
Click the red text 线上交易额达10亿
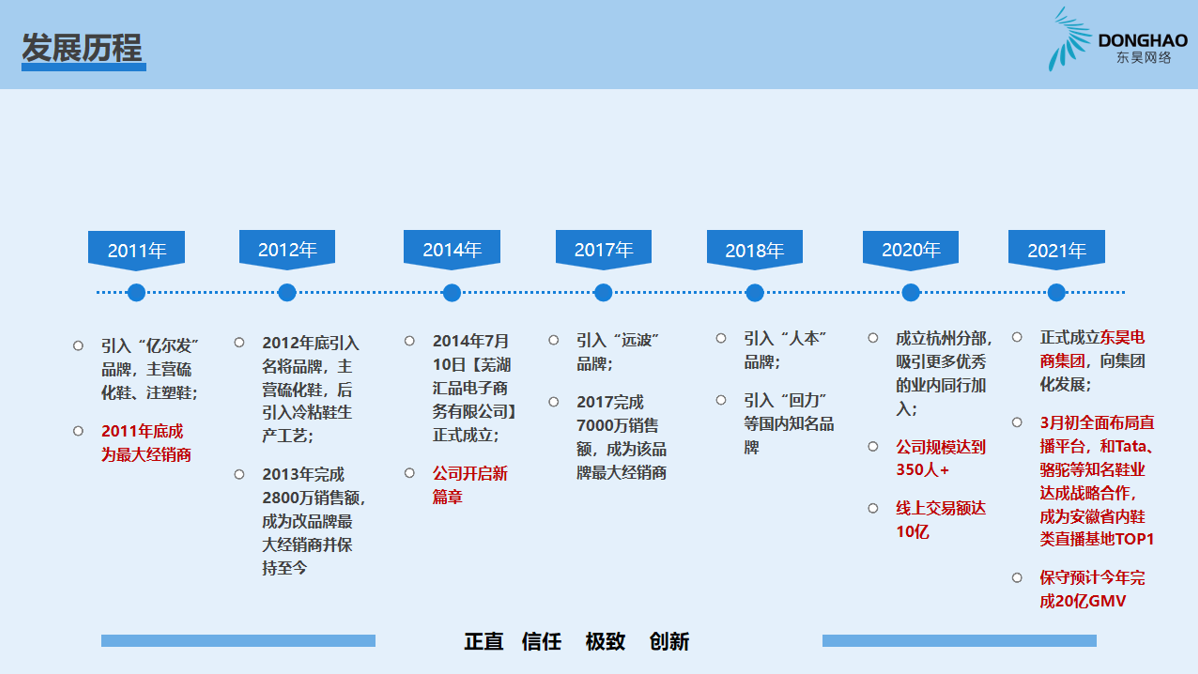(940, 520)
